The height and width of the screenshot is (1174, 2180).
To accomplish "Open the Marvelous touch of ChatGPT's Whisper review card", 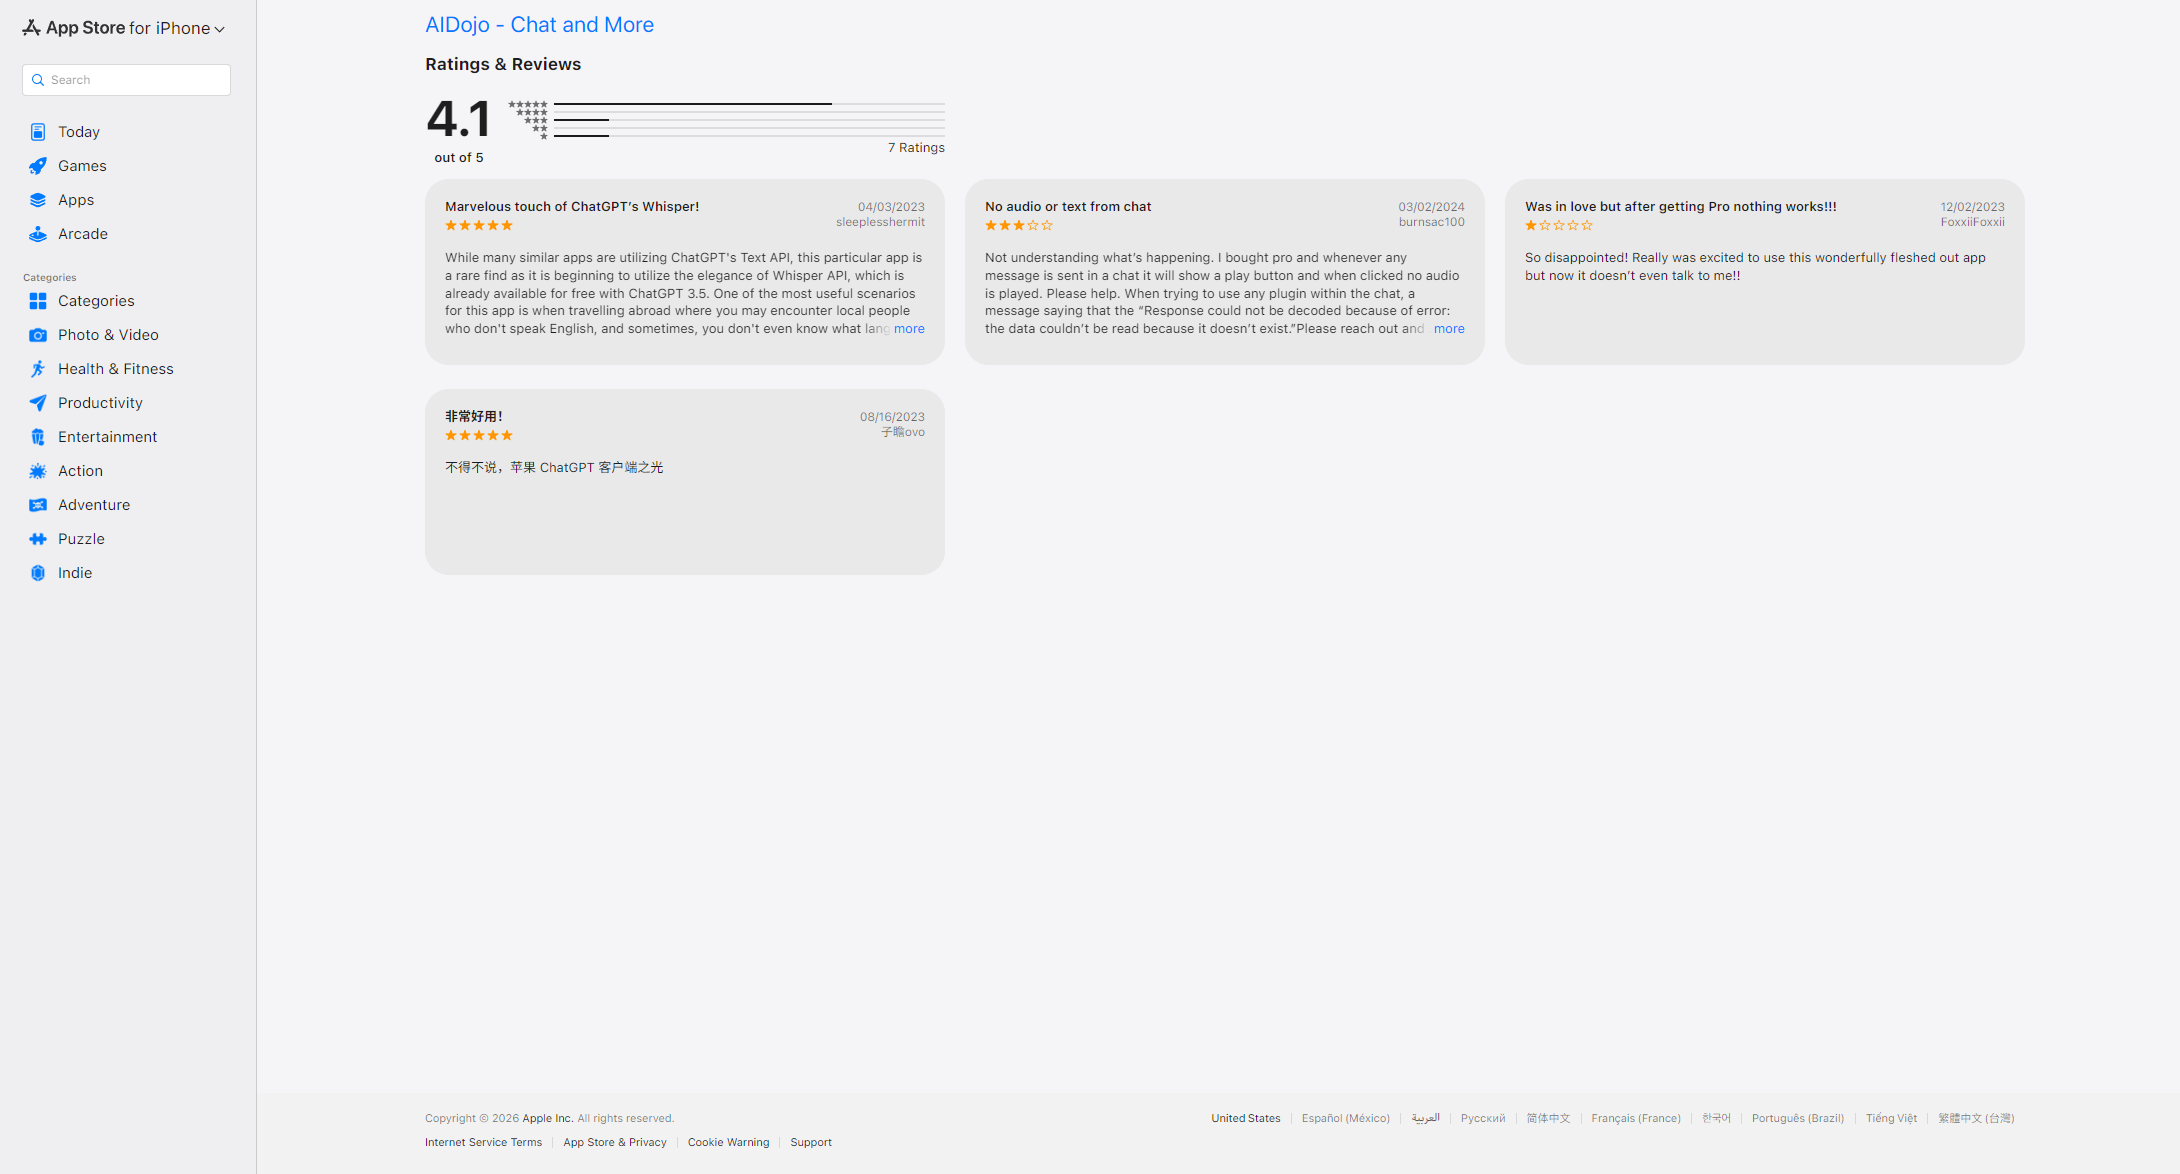I will click(685, 272).
